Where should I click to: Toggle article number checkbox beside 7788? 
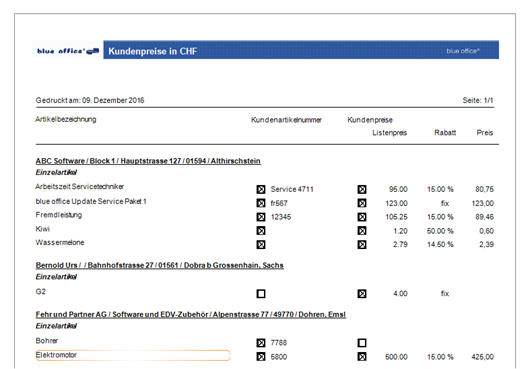point(261,343)
